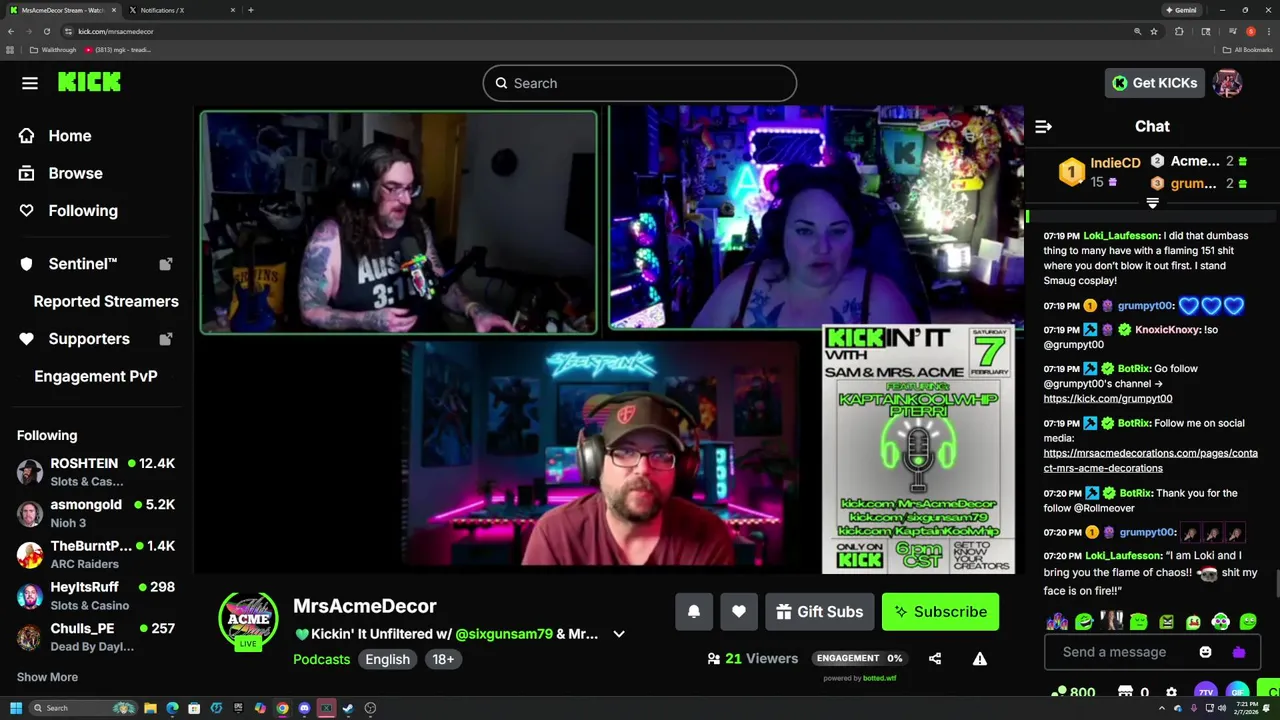Open chat settings gear icon
Screen dimensions: 1280x720
coord(1171,692)
